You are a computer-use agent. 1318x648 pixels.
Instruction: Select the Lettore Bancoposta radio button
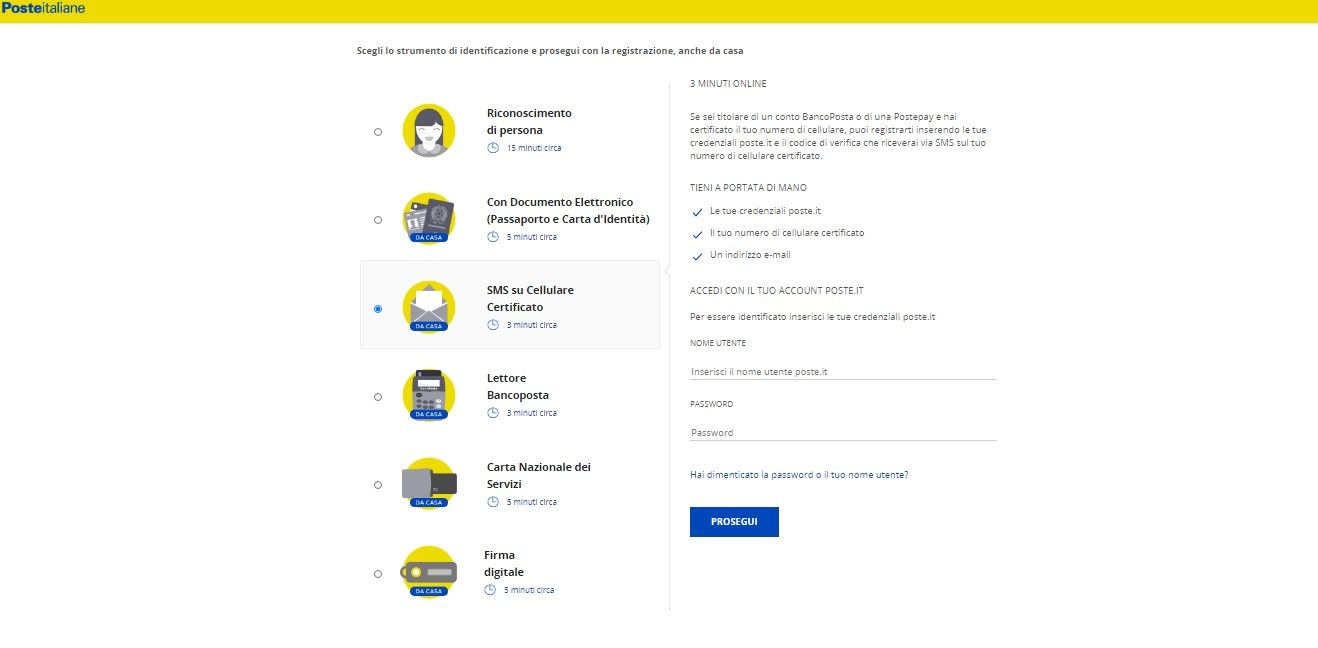[377, 397]
